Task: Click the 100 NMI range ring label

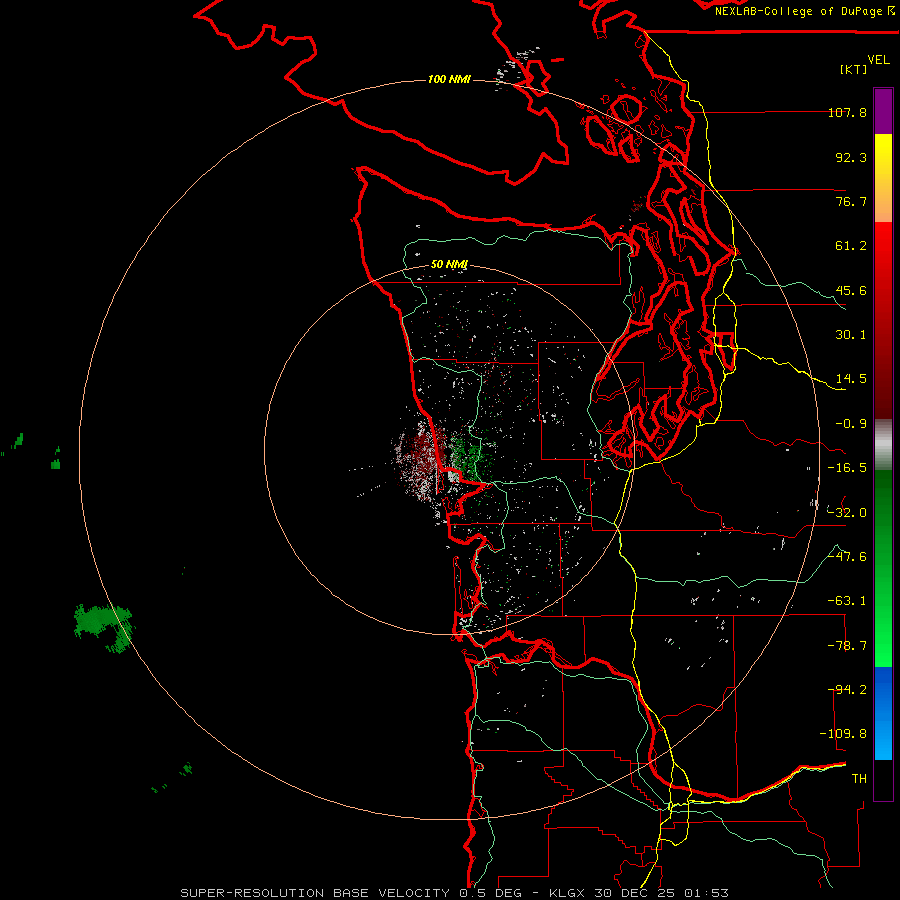Action: coord(449,79)
